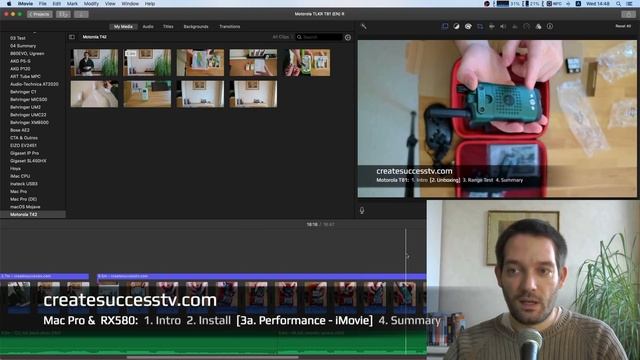The image size is (640, 360).
Task: Open the Mark menu
Action: (x=72, y=4)
